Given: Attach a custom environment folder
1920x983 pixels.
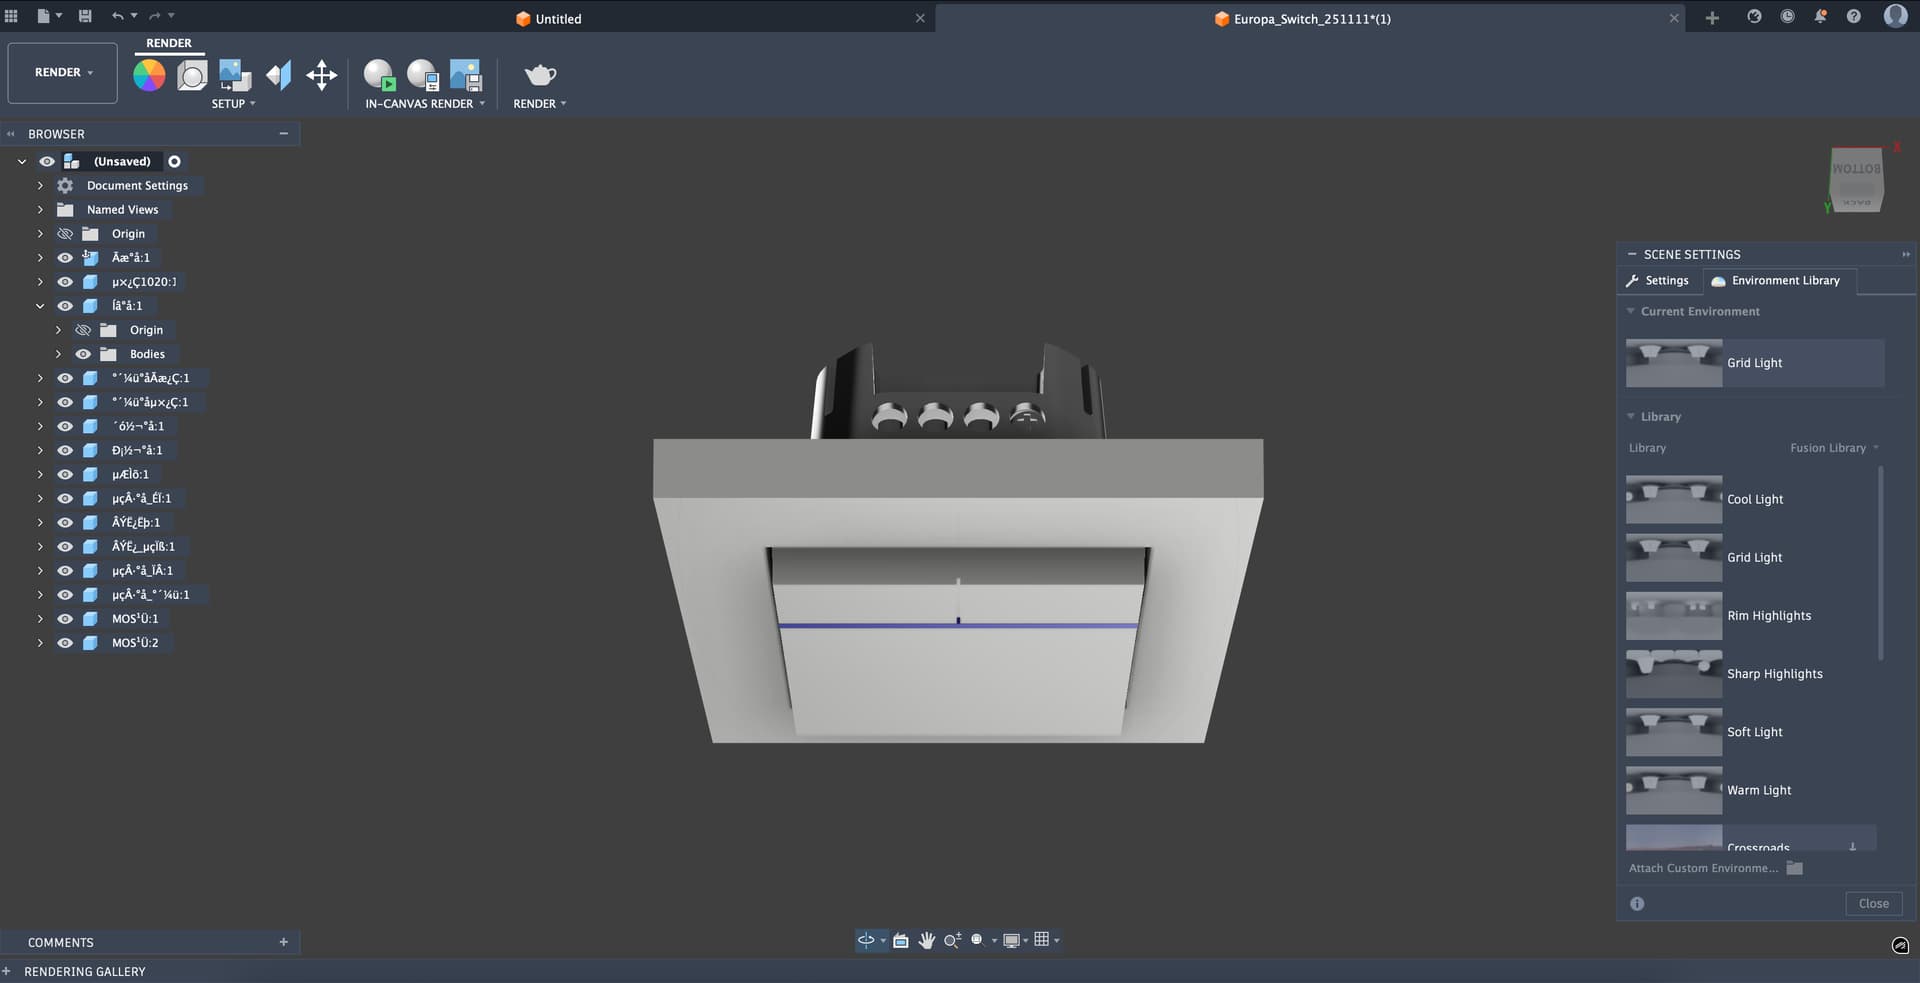Looking at the screenshot, I should (x=1794, y=868).
